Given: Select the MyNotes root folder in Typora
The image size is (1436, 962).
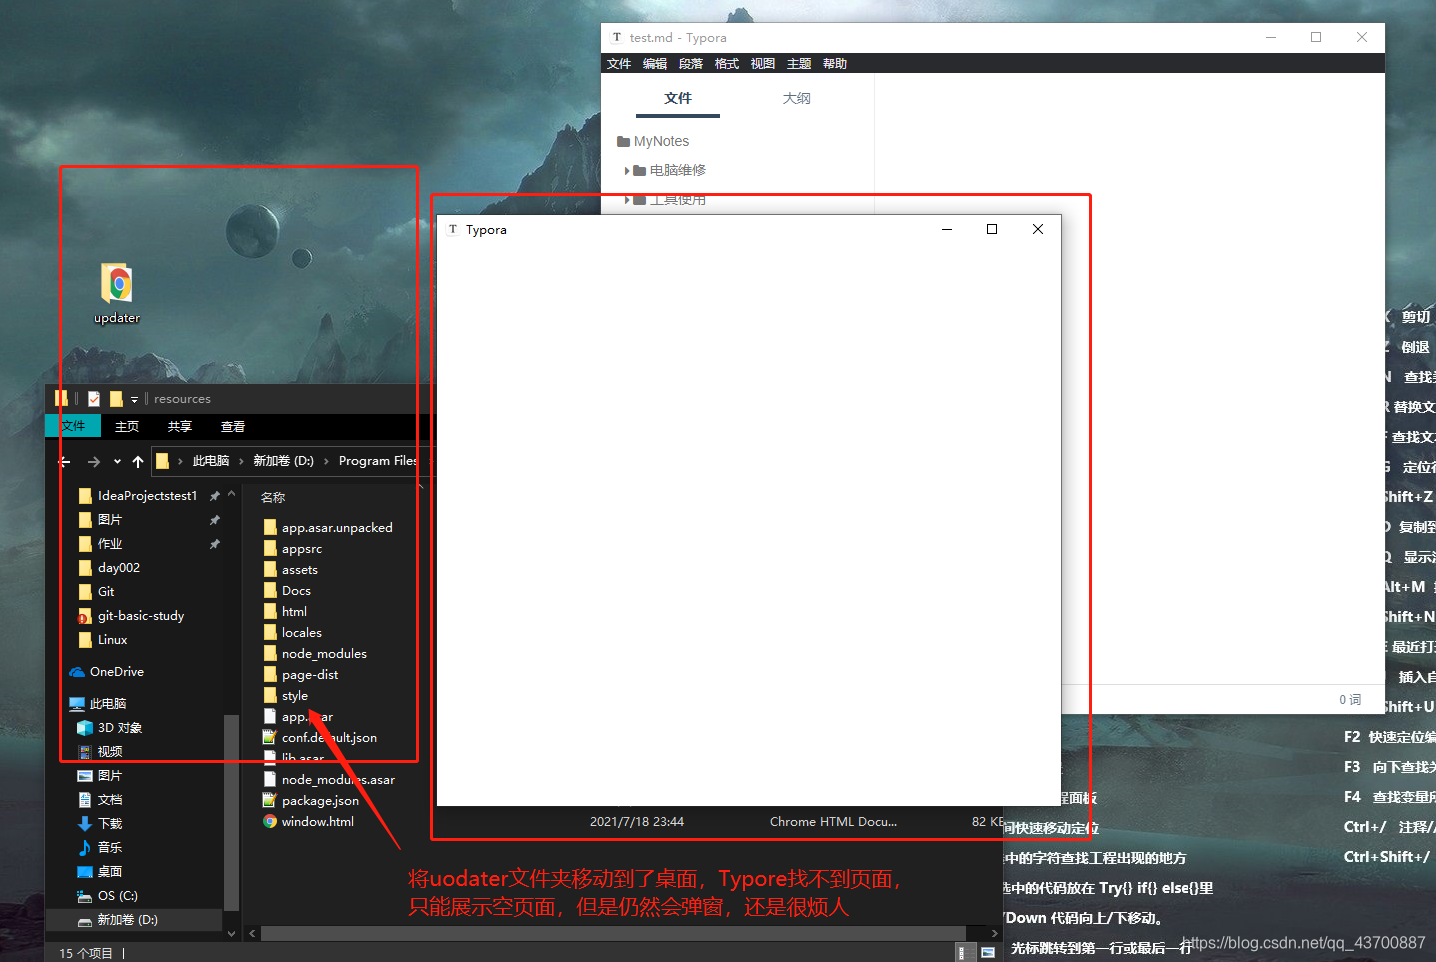Looking at the screenshot, I should point(653,141).
